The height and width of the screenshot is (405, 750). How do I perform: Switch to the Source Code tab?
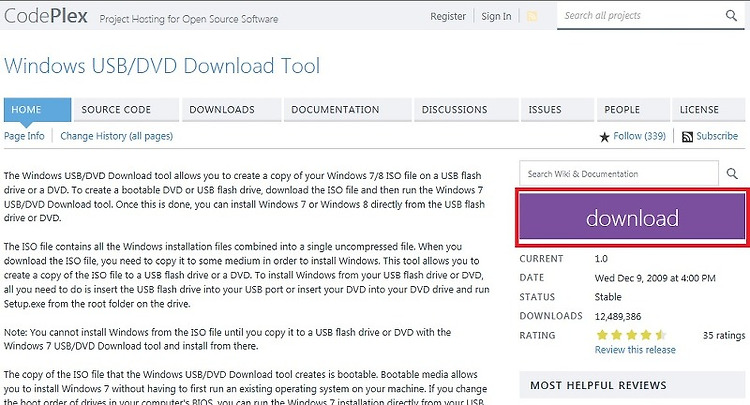127,109
